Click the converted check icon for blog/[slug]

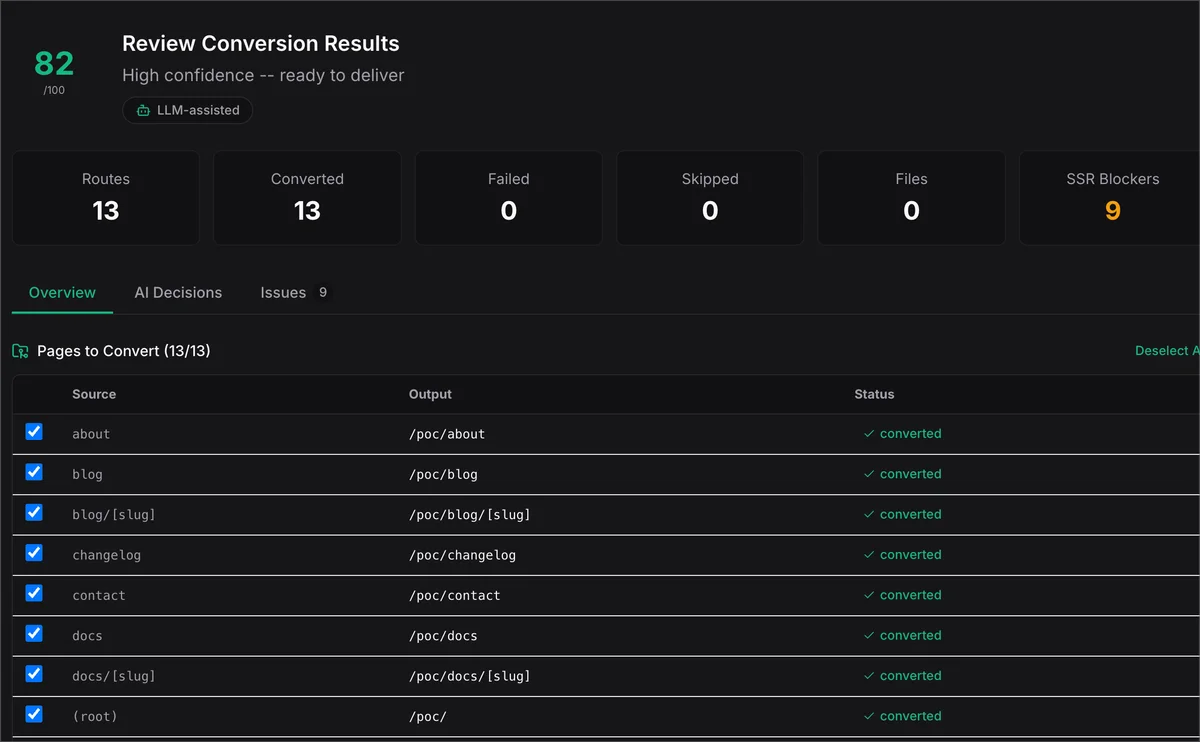click(869, 514)
